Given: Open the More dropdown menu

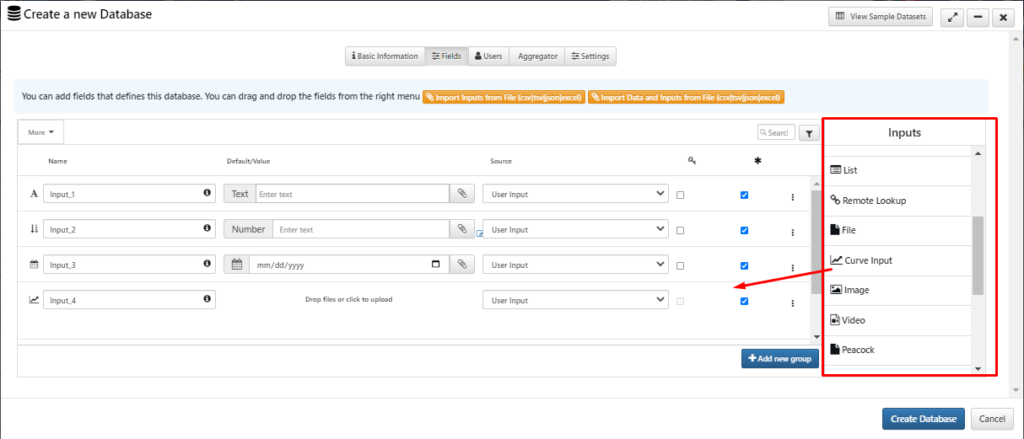Looking at the screenshot, I should [x=40, y=132].
